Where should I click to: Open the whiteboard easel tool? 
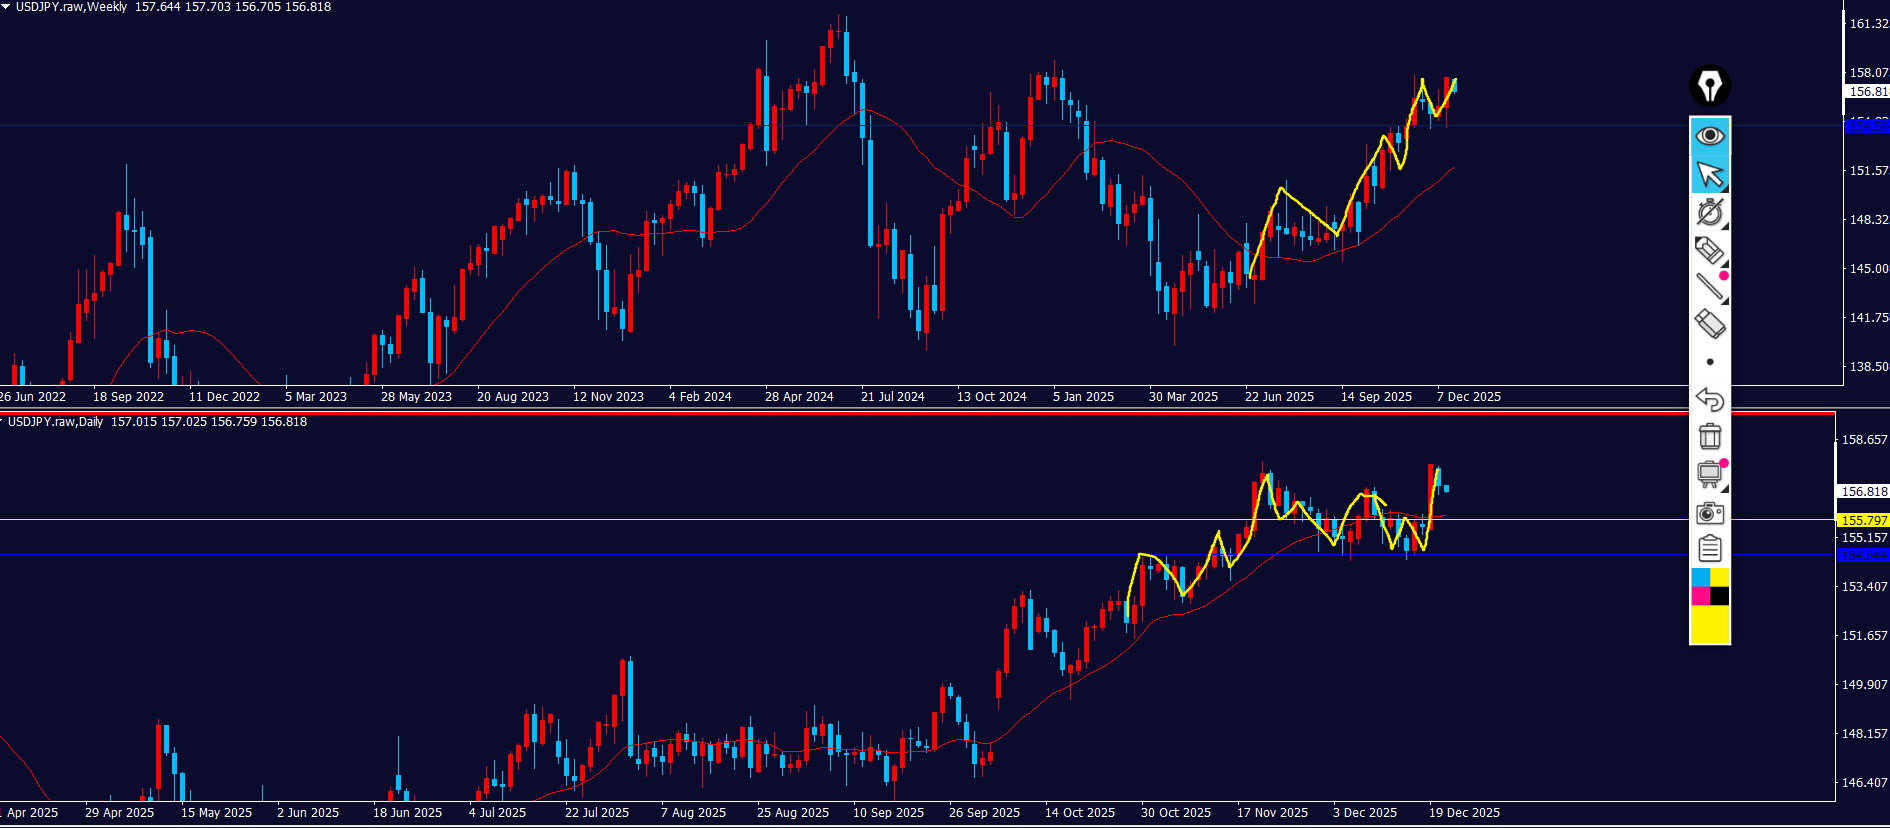tap(1710, 474)
